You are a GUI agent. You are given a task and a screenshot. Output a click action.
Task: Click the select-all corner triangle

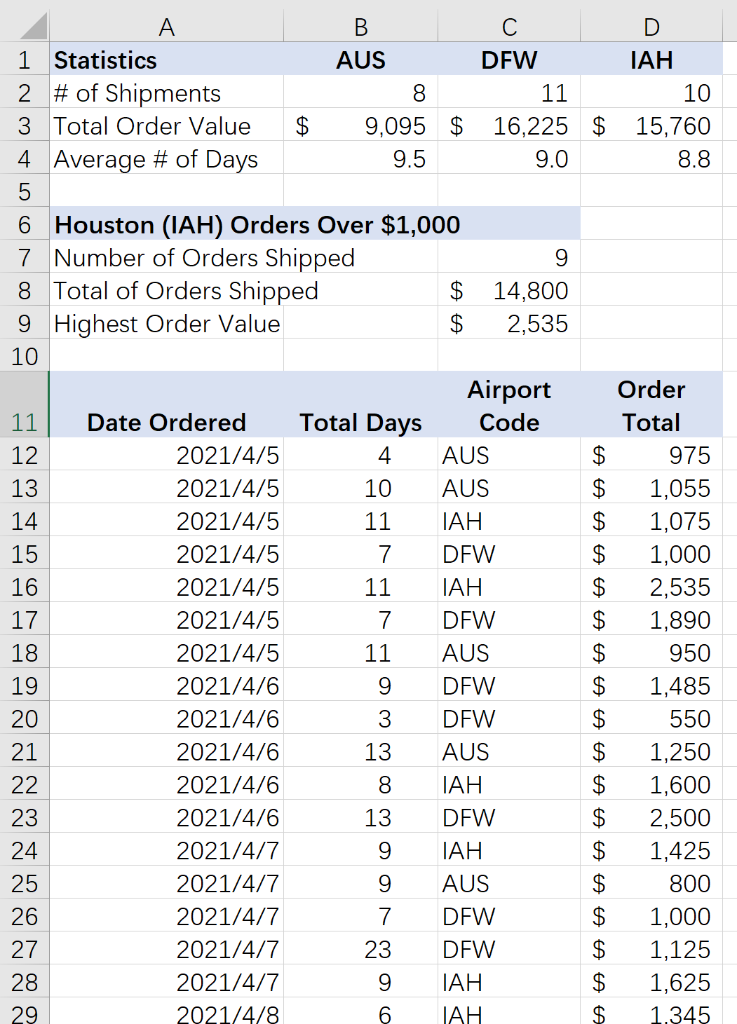point(25,27)
